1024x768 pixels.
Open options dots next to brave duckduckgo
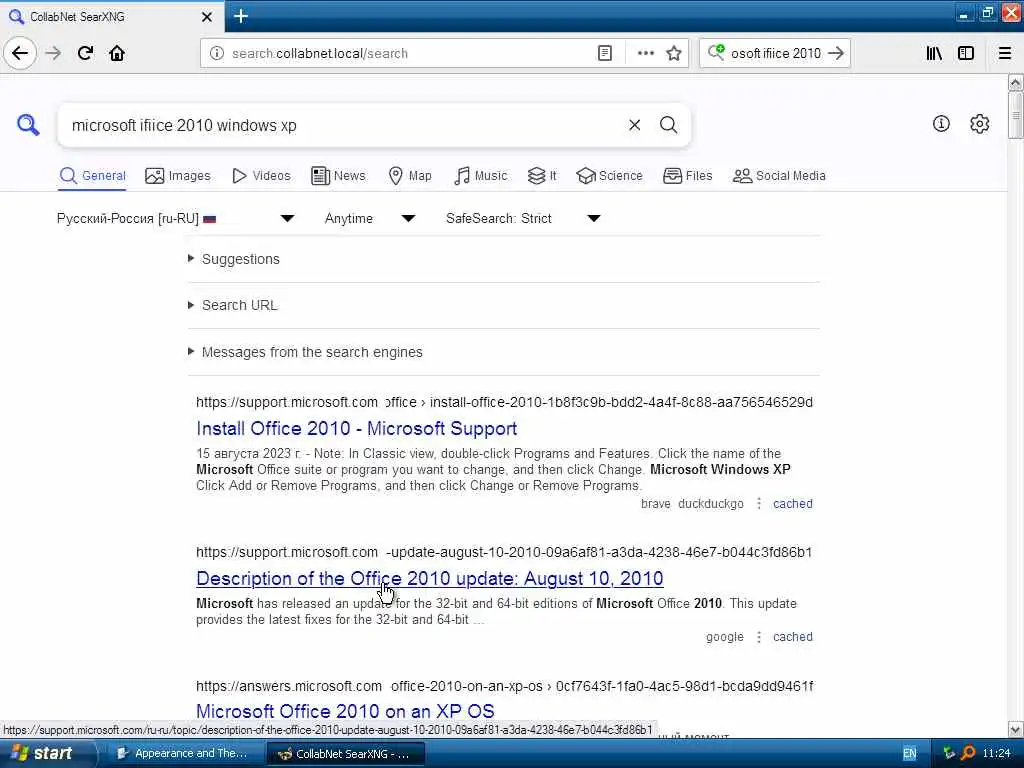[758, 504]
